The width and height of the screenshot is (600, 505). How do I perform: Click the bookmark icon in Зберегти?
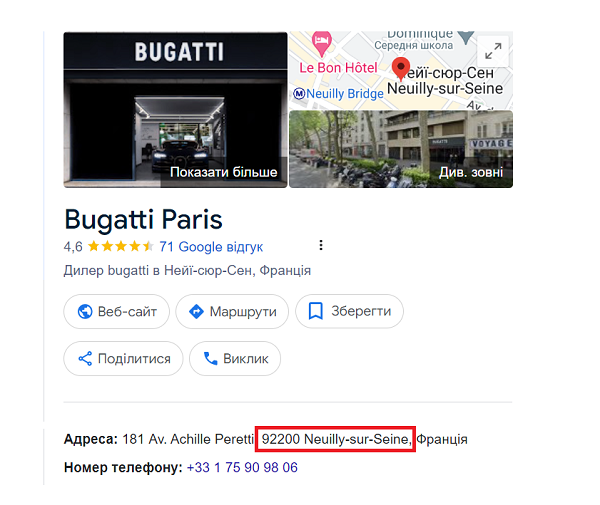[x=316, y=311]
